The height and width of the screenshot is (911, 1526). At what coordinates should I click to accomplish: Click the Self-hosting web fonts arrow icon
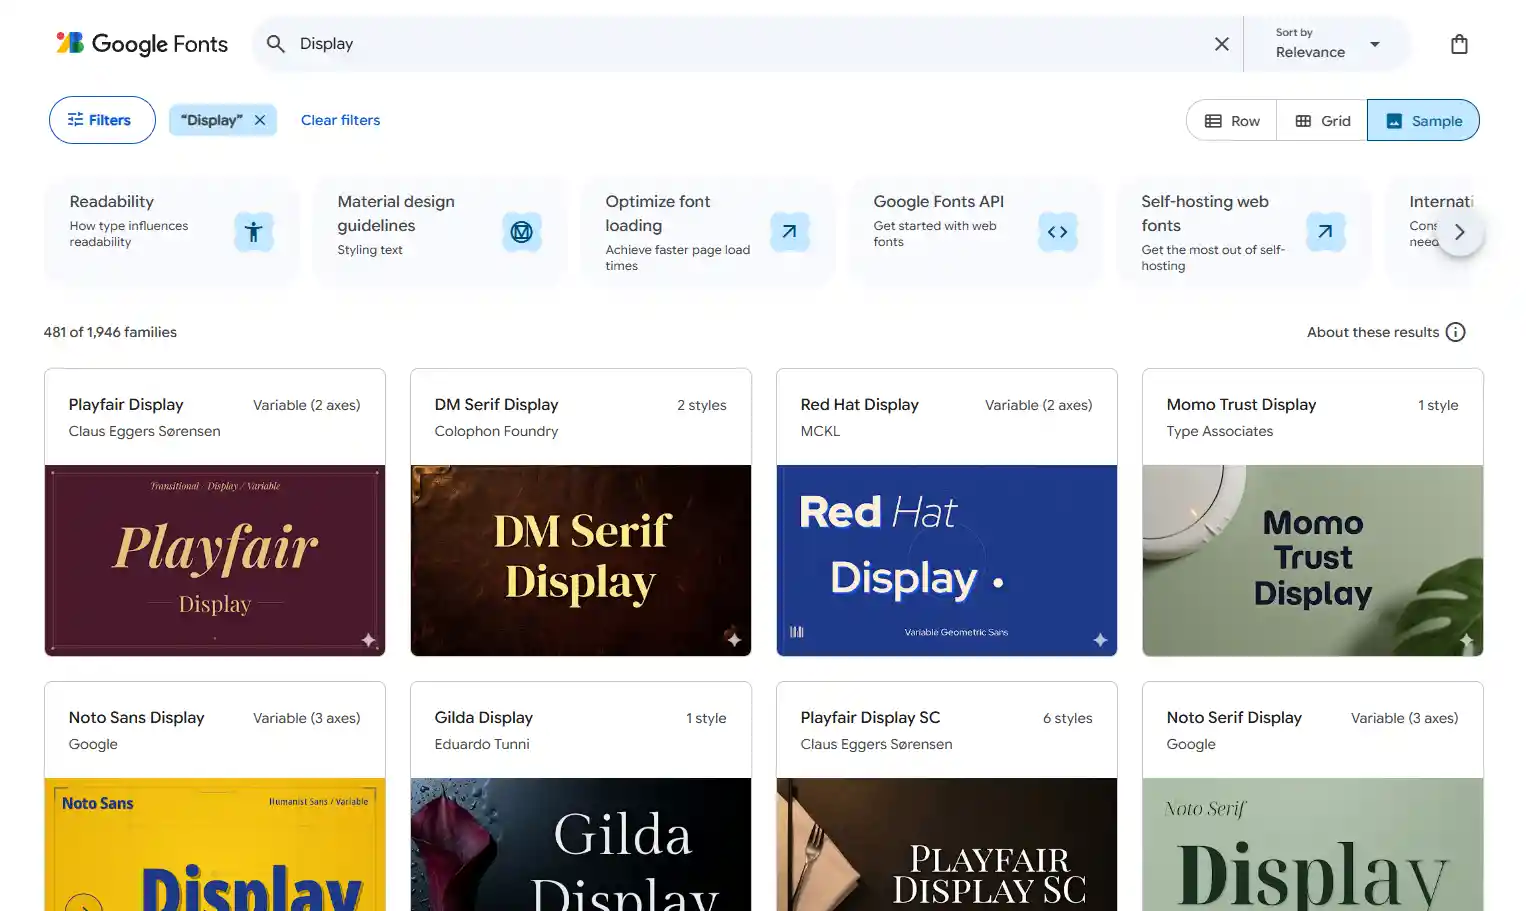click(1326, 232)
